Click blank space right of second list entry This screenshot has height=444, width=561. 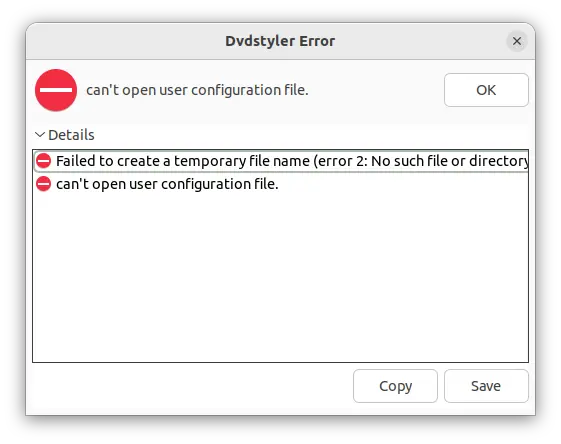click(403, 184)
